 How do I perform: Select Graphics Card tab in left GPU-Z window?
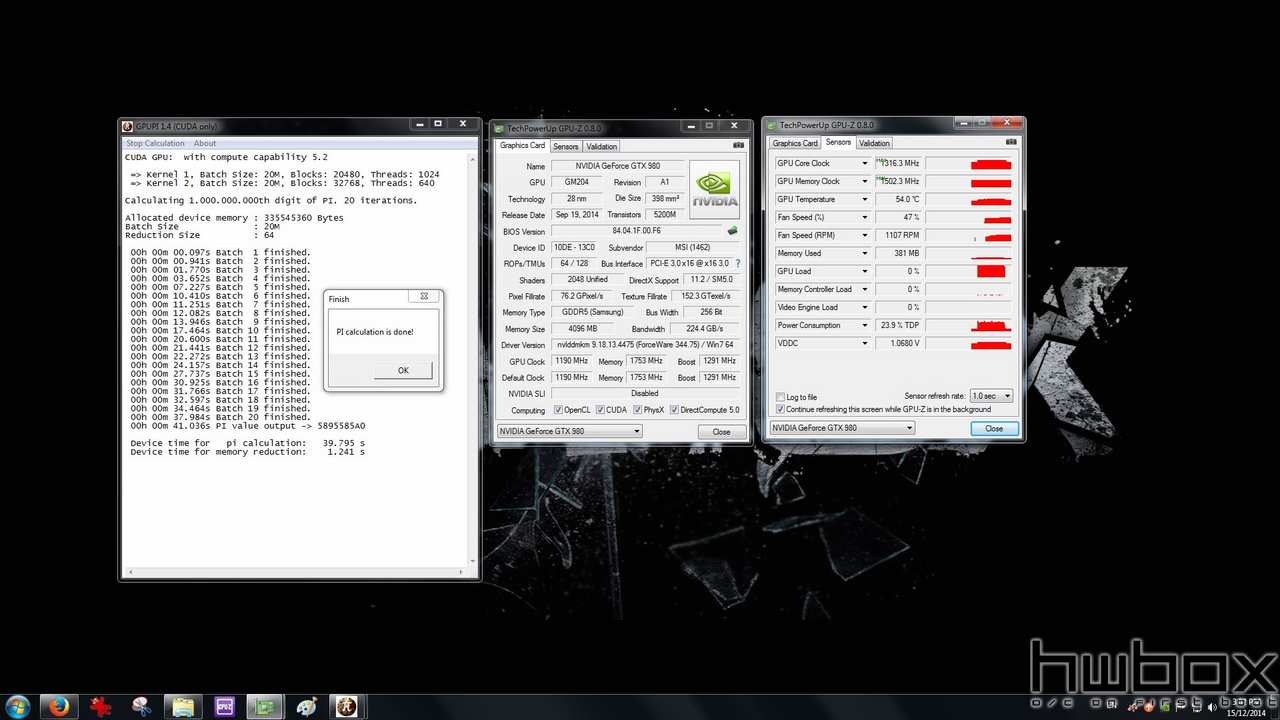(523, 146)
